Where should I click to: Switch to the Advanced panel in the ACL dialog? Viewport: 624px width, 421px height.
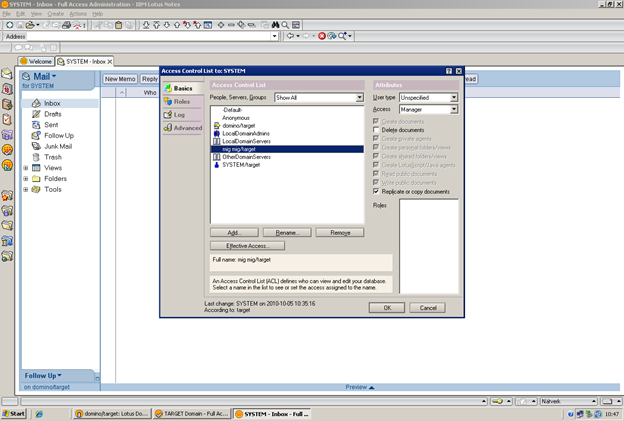182,128
